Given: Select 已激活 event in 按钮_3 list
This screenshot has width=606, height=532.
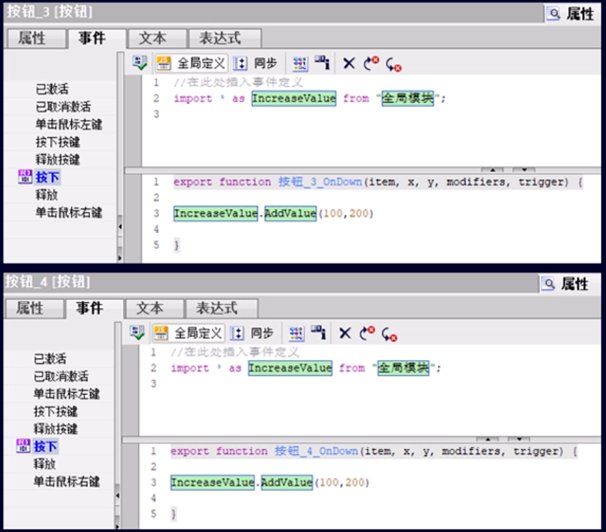Looking at the screenshot, I should [52, 89].
